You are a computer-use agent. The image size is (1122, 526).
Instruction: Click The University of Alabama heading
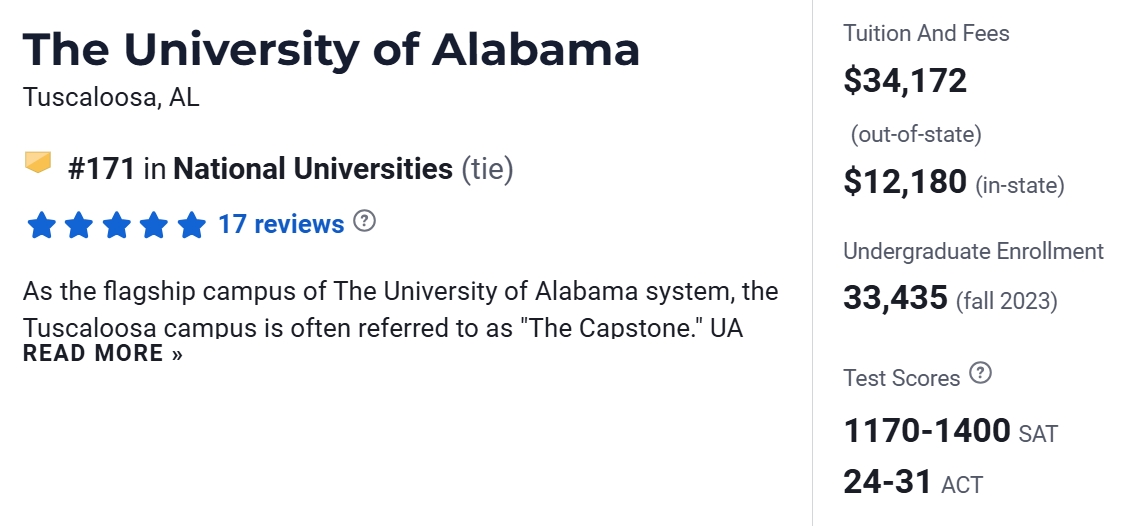(x=331, y=50)
